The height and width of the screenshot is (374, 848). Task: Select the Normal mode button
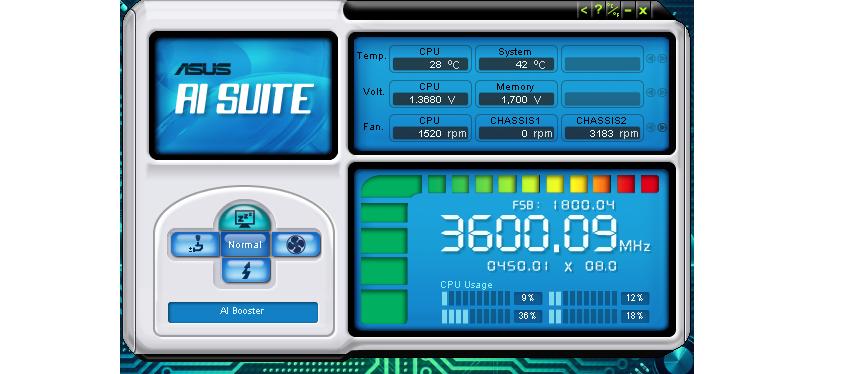pos(245,245)
